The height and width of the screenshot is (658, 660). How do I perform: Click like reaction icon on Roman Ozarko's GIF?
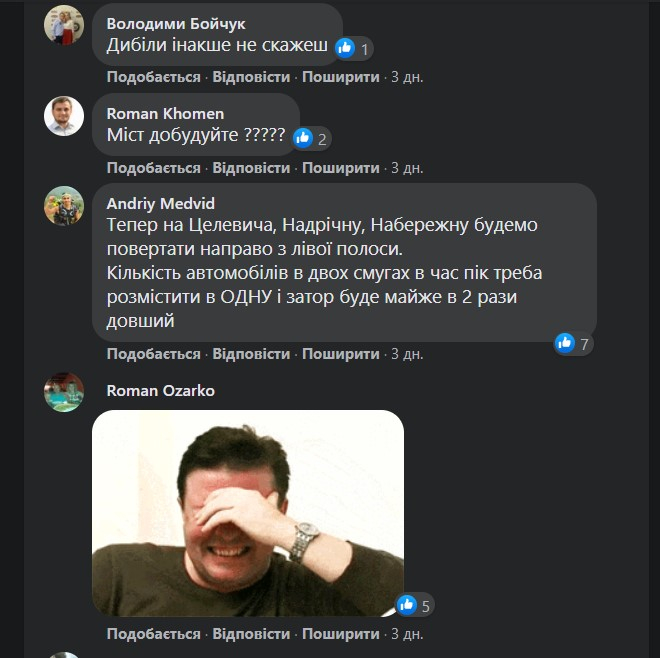(406, 604)
